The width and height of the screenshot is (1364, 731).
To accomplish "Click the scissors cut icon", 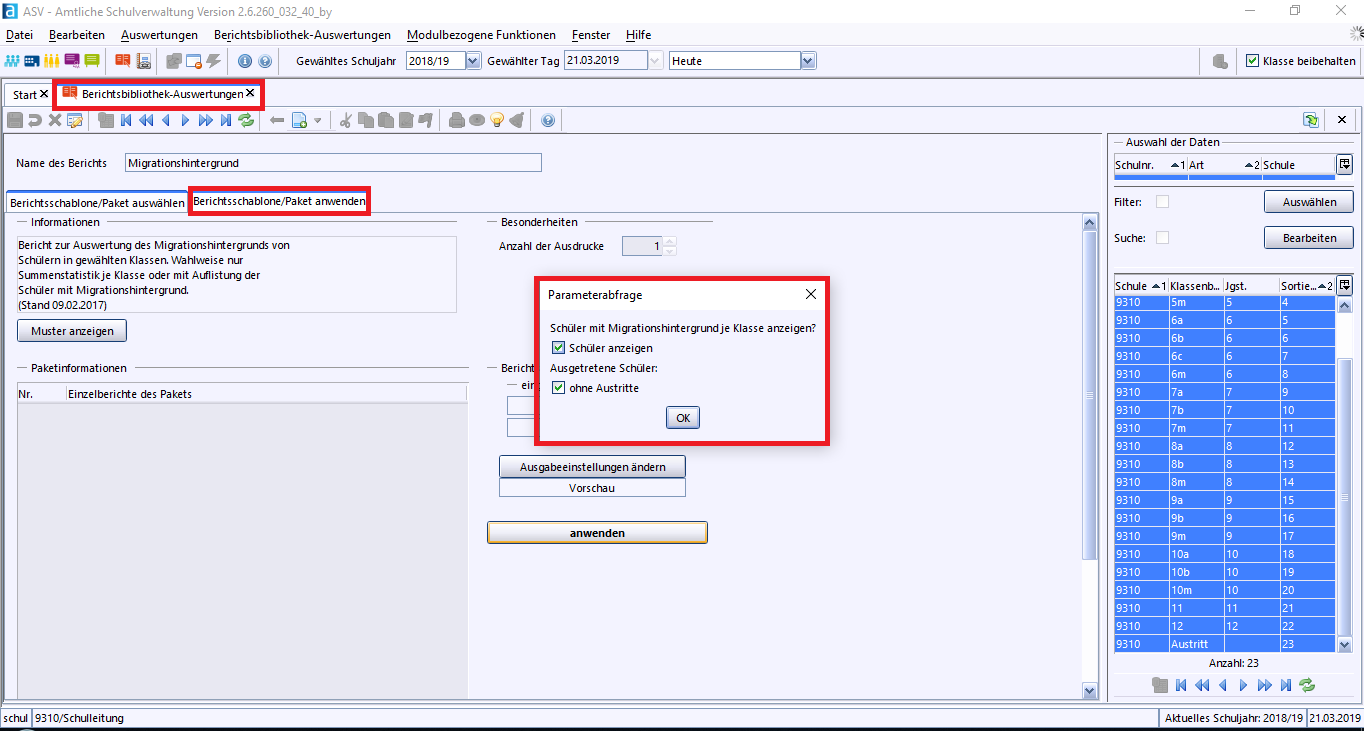I will click(346, 120).
